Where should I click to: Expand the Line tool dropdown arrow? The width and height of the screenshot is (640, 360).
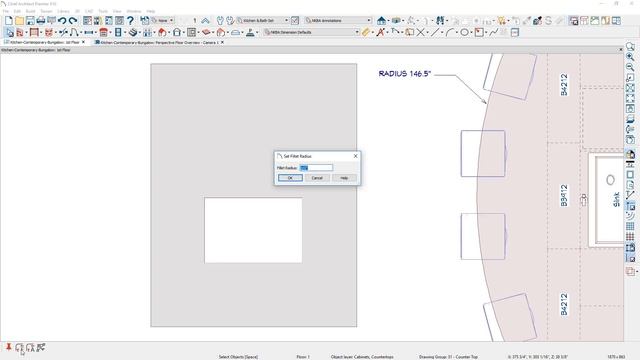(x=442, y=32)
